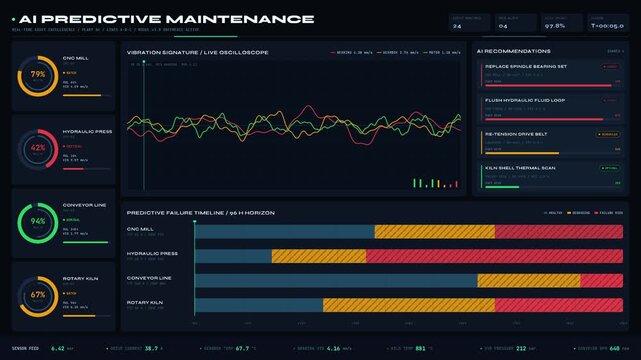641x360 pixels.
Task: Click the Conveyor Line blue healthy timeline segment
Action: pyautogui.click(x=336, y=281)
